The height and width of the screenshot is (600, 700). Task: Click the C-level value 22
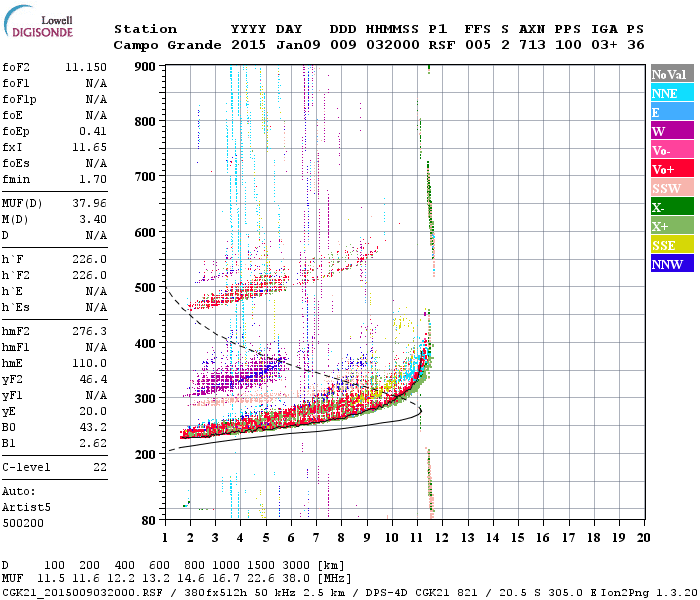[x=100, y=467]
